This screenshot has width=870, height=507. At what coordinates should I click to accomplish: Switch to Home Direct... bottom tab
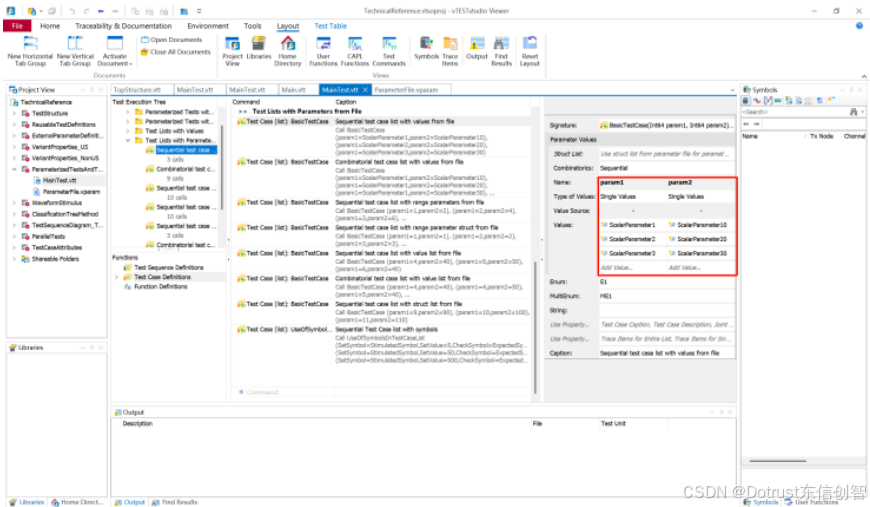(77, 502)
